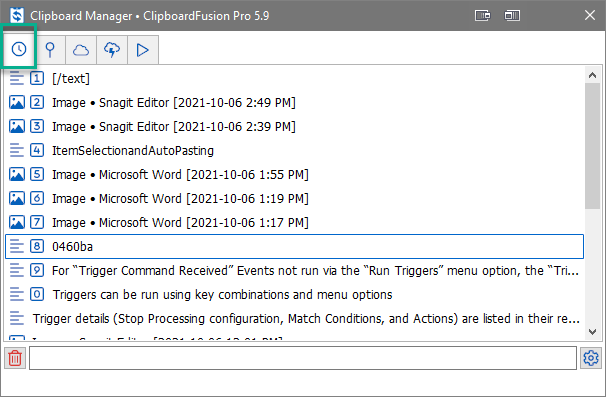Image resolution: width=606 pixels, height=397 pixels.
Task: Click image icon of Word 1:17 PM row
Action: point(17,222)
